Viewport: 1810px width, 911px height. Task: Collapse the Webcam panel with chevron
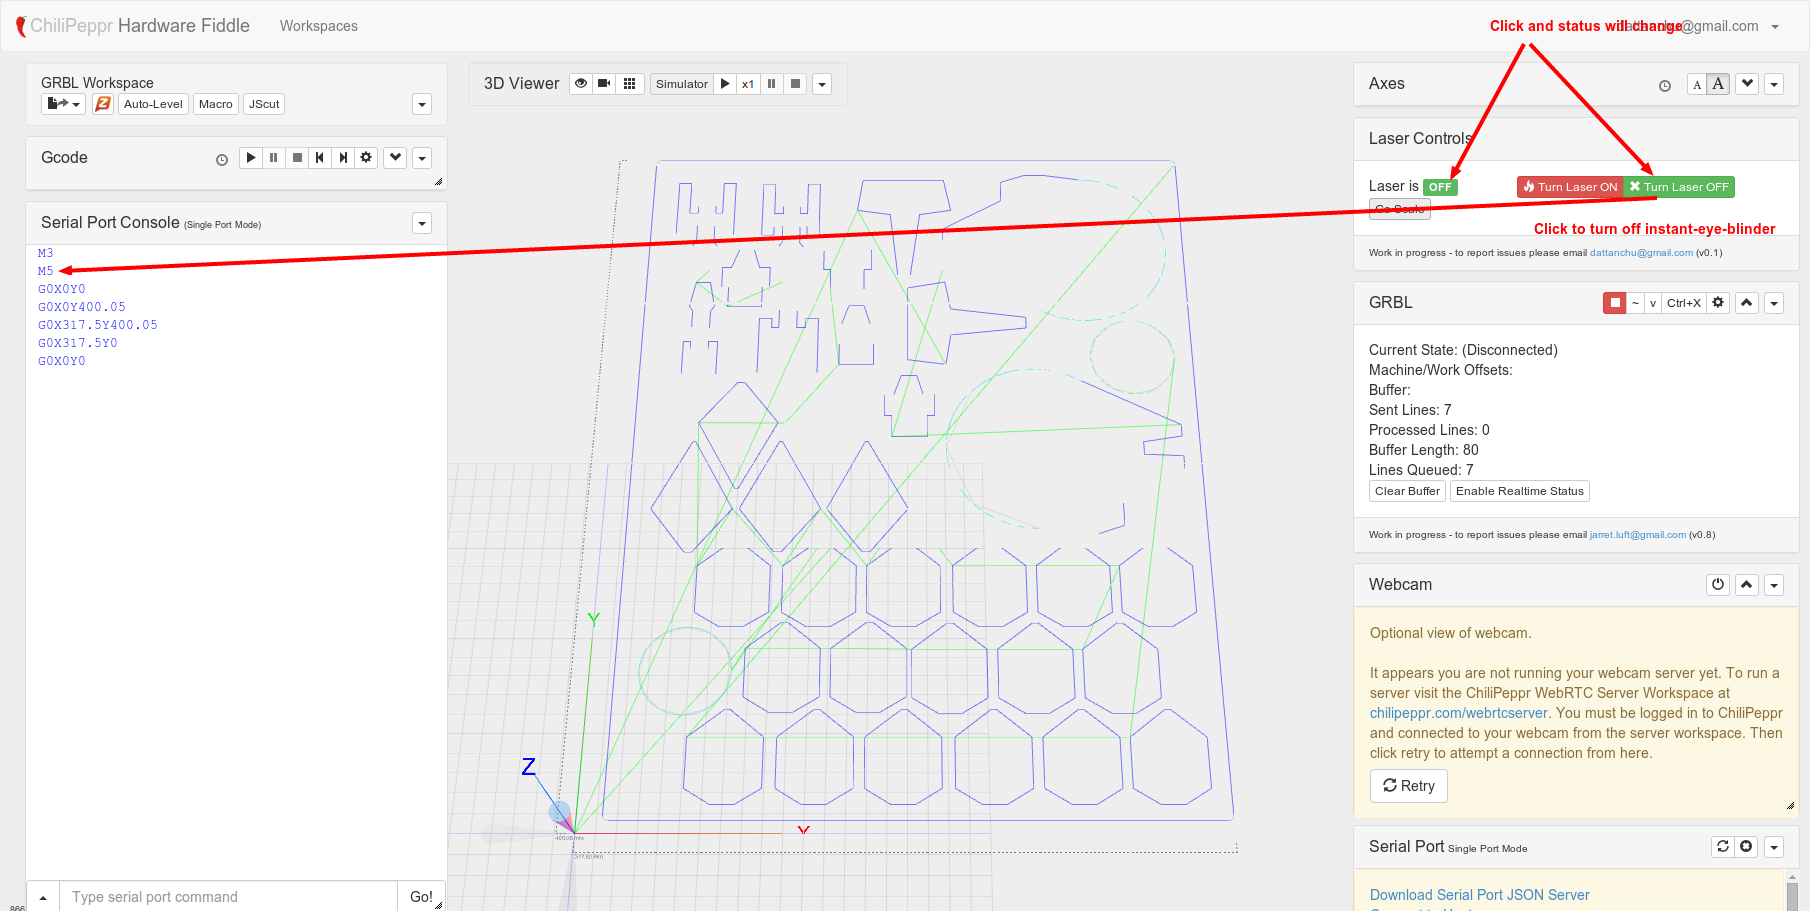(x=1747, y=585)
